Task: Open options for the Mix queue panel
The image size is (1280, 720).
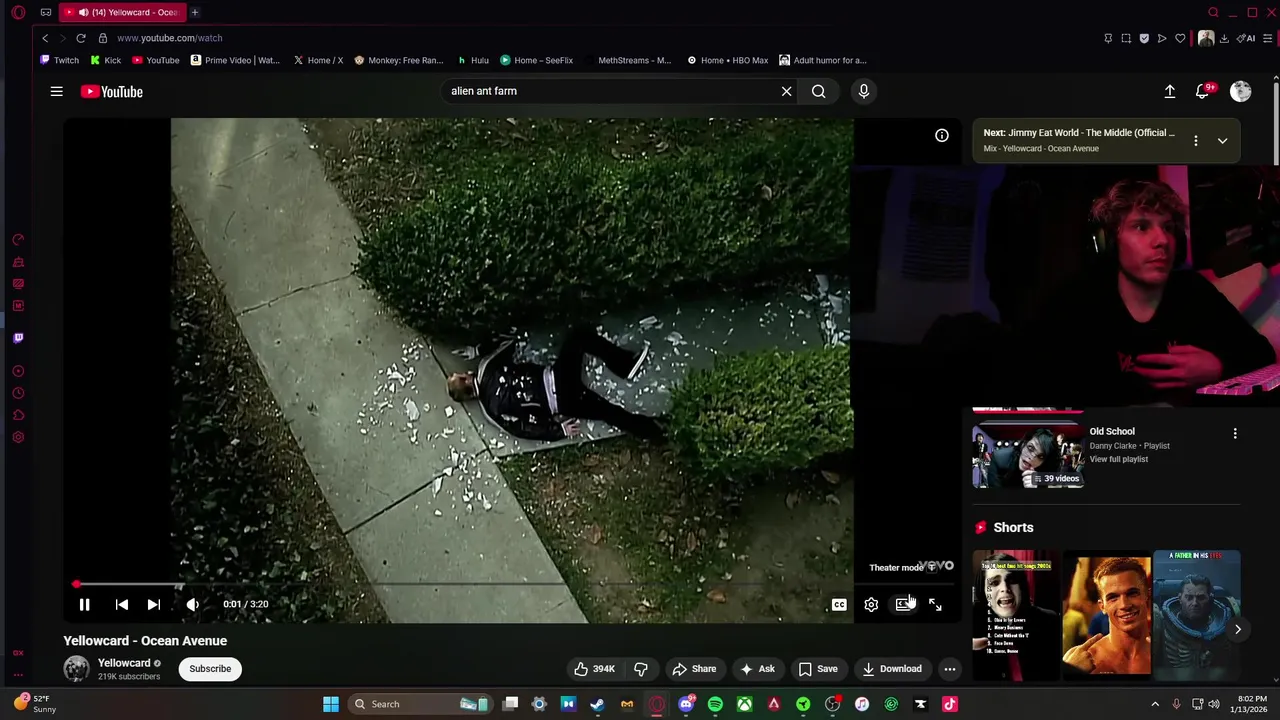Action: [x=1196, y=141]
